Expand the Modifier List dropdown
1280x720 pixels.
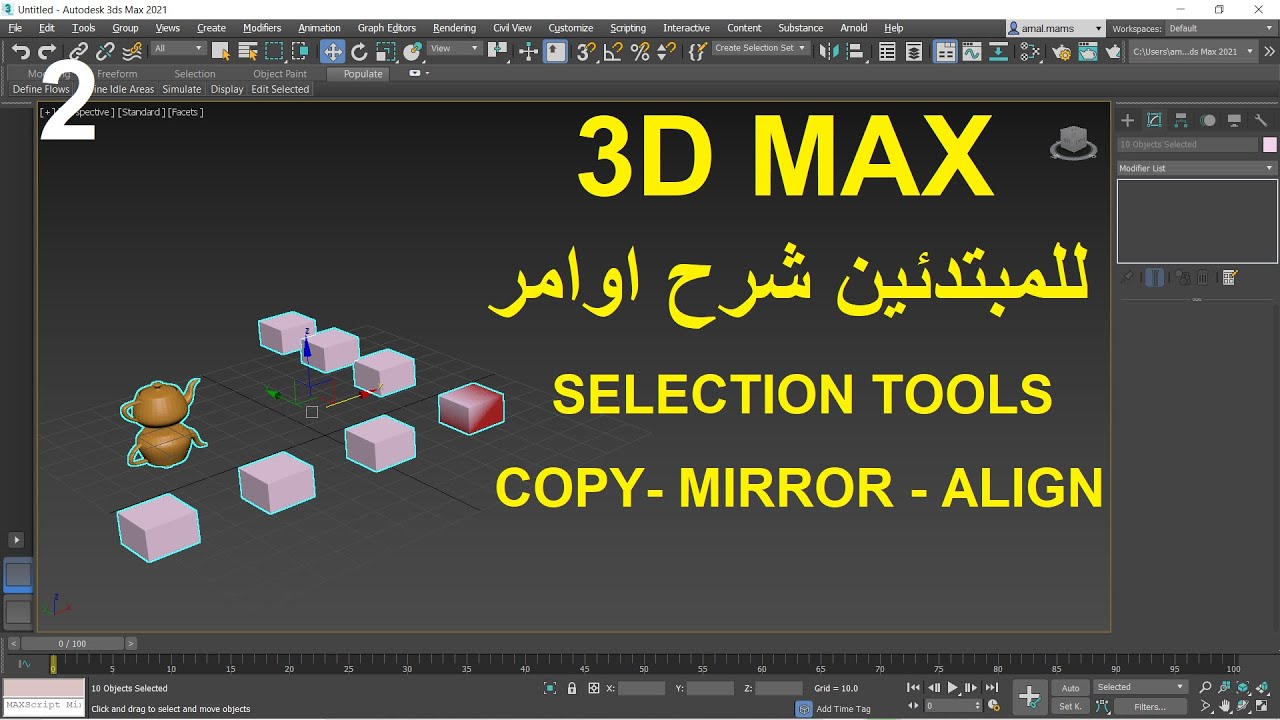pyautogui.click(x=1197, y=168)
